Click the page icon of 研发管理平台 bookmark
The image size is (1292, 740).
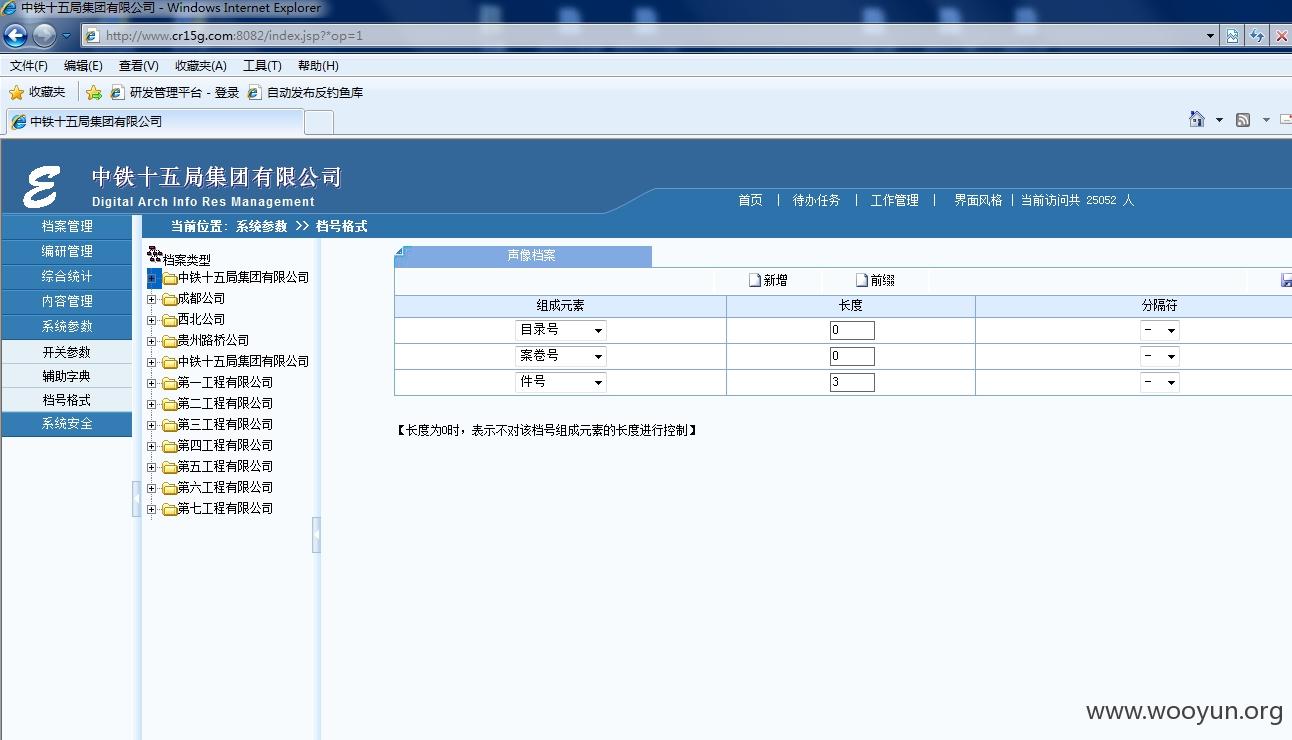(117, 93)
